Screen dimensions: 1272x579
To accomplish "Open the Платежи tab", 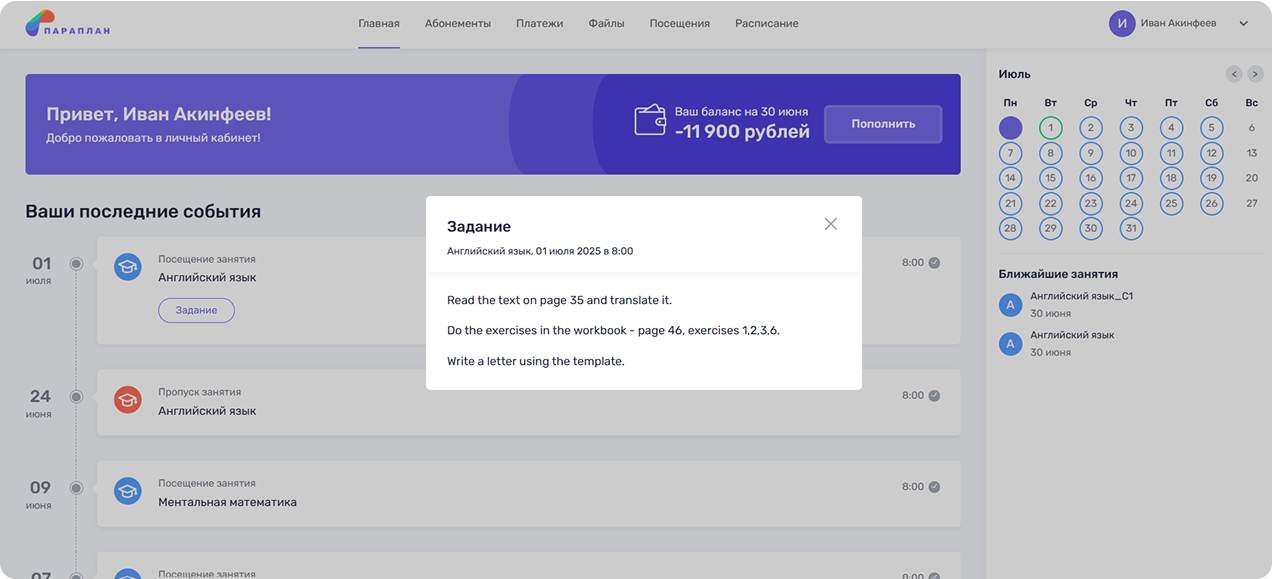I will pos(539,23).
